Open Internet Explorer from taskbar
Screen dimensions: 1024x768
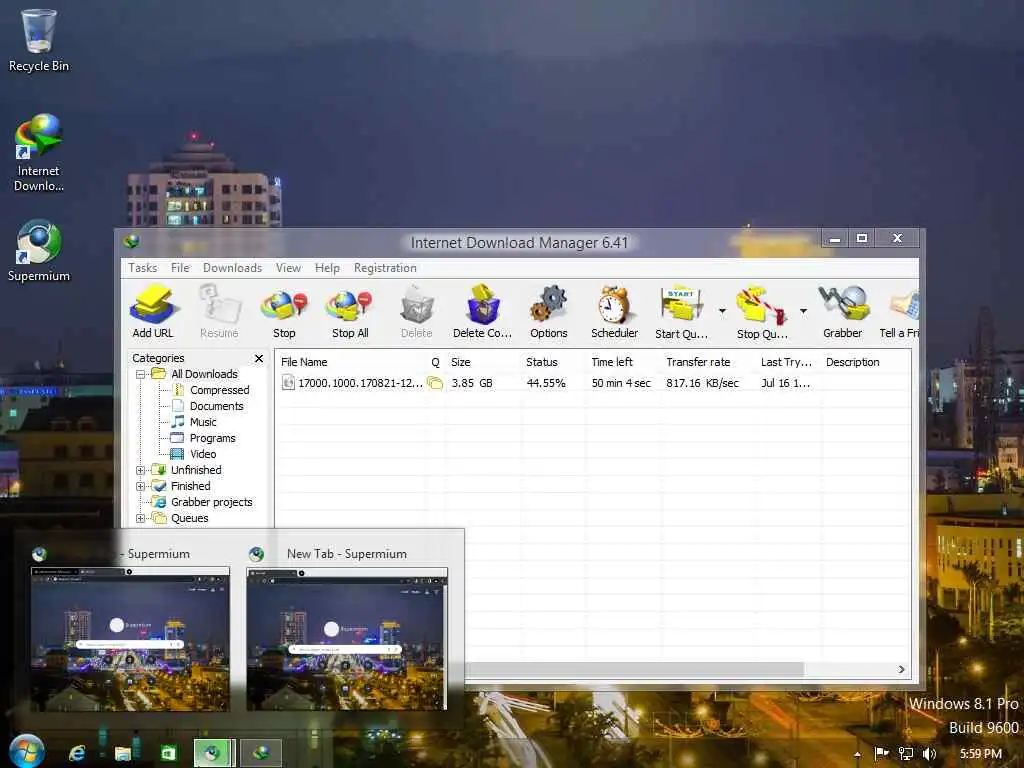[x=77, y=753]
